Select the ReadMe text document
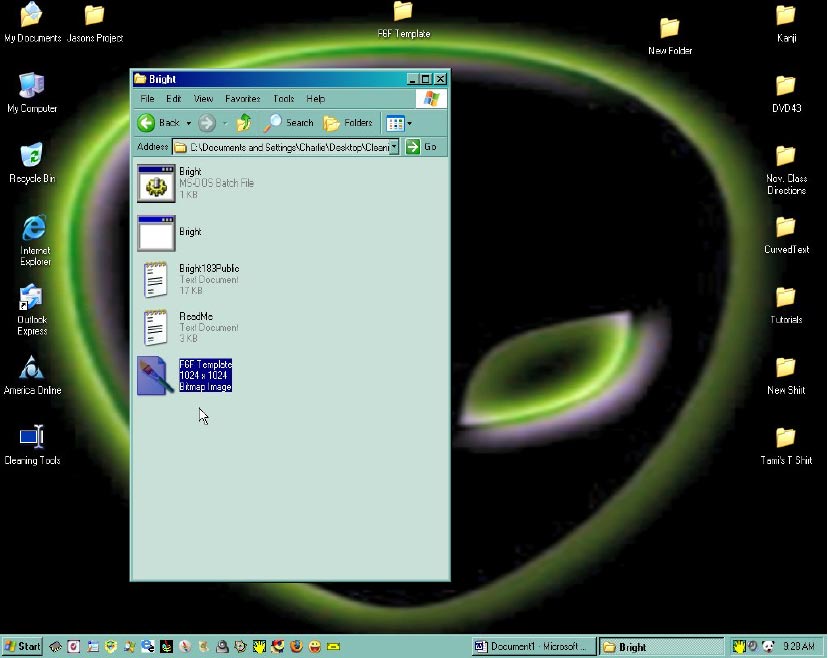Image resolution: width=828 pixels, height=658 pixels. tap(156, 327)
